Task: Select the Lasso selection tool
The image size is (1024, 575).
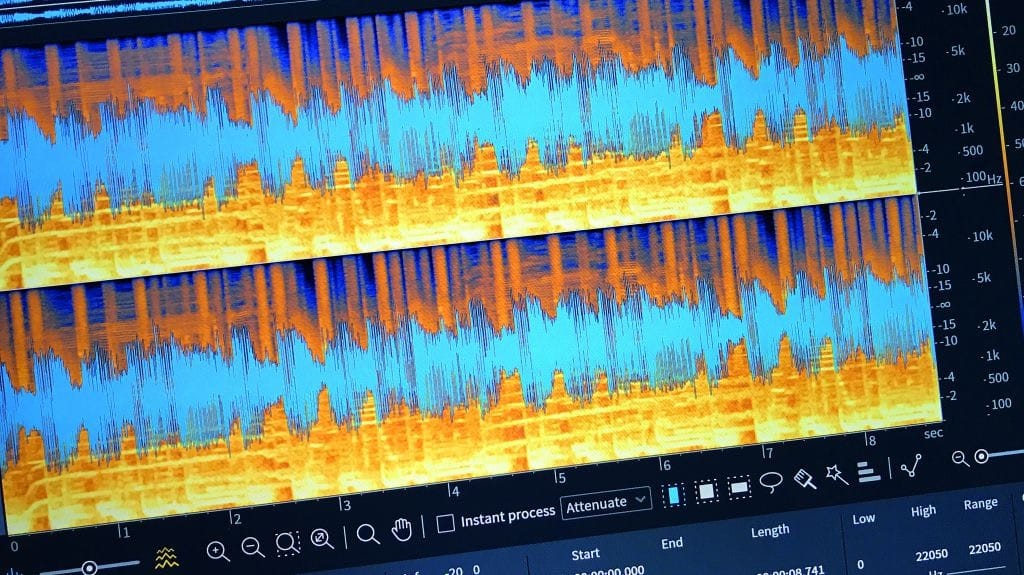Action: tap(771, 483)
